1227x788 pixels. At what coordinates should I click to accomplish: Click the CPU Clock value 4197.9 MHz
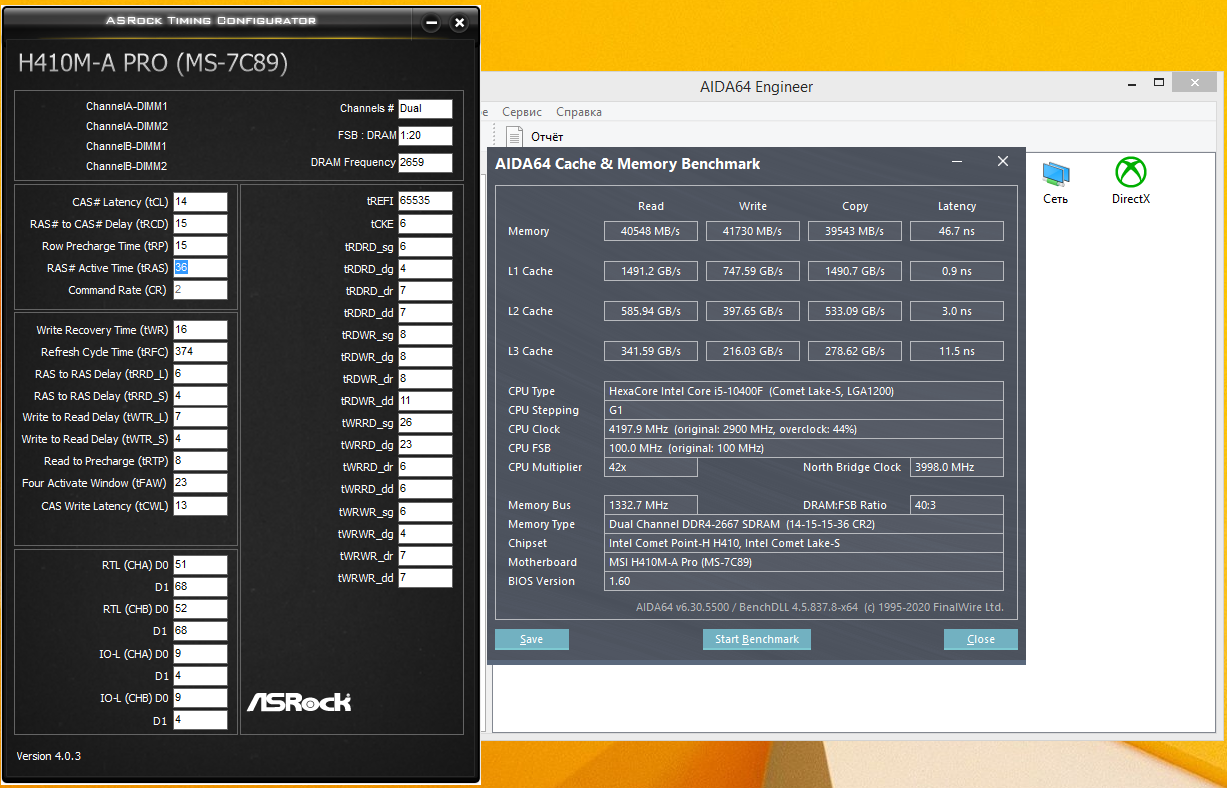pyautogui.click(x=804, y=429)
